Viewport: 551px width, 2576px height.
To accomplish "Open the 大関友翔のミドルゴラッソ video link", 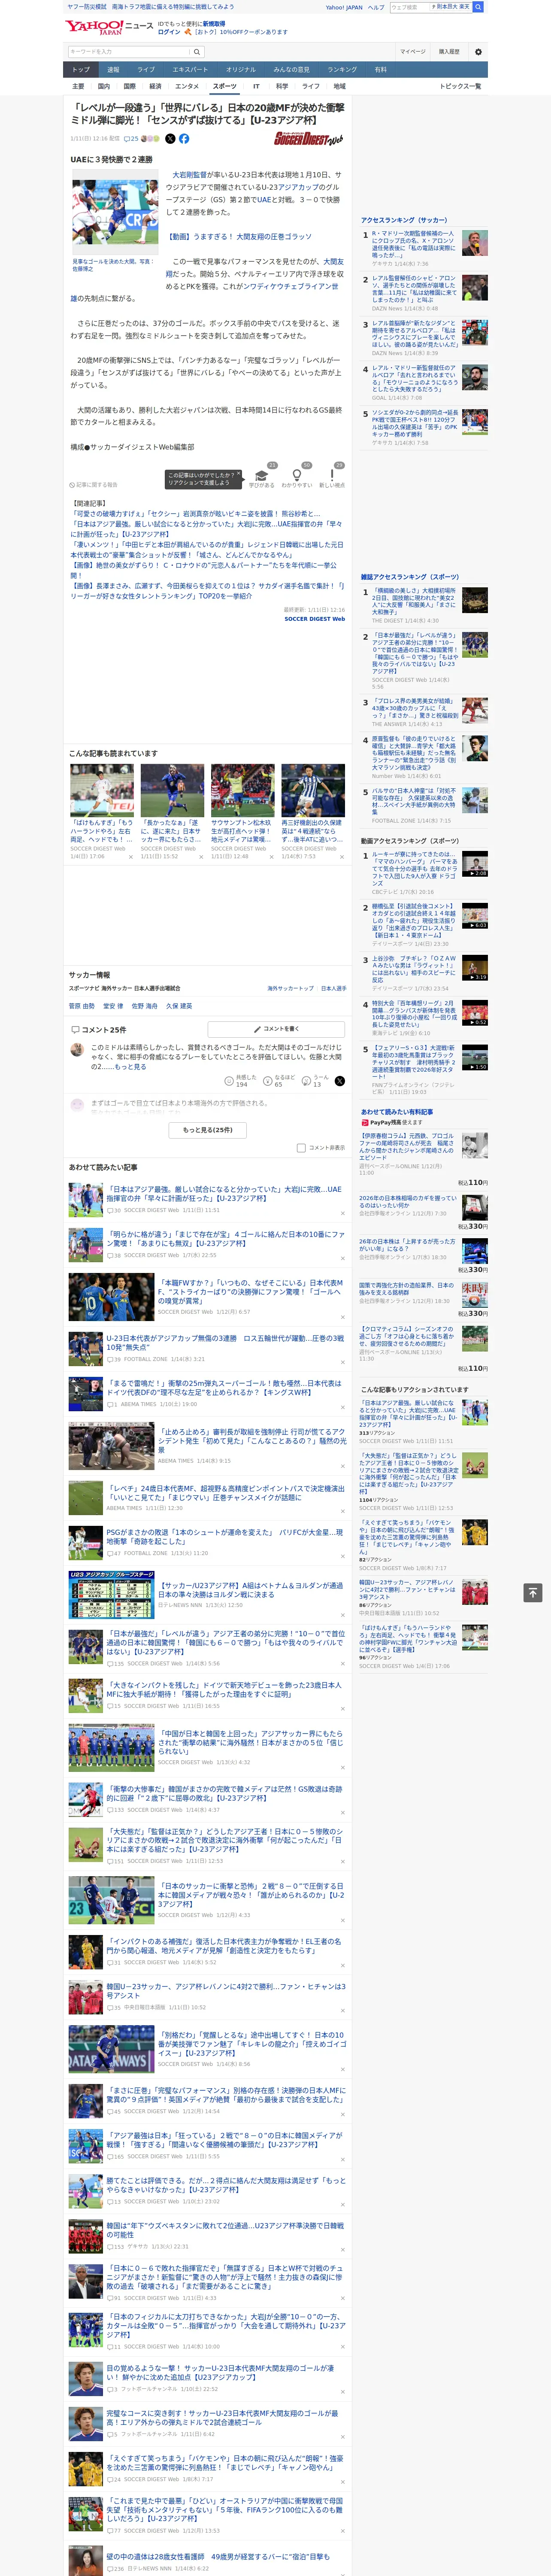I will tap(239, 237).
